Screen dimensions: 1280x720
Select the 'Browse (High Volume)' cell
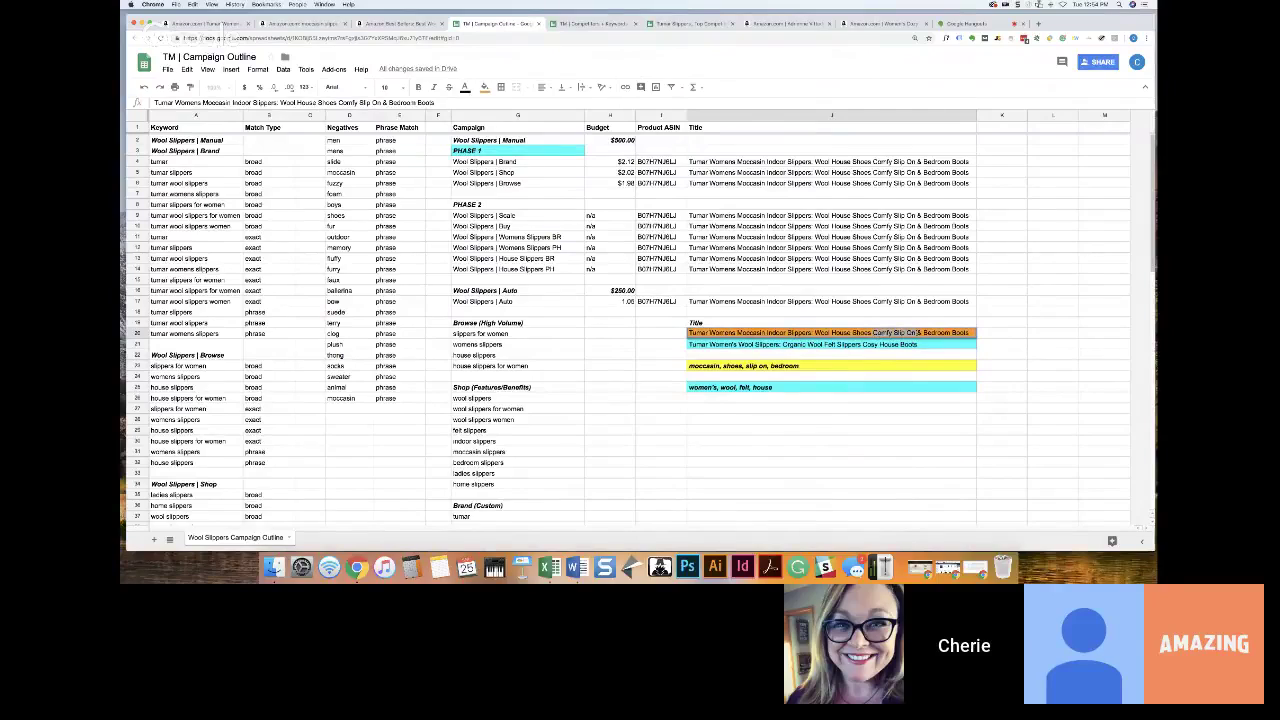518,323
